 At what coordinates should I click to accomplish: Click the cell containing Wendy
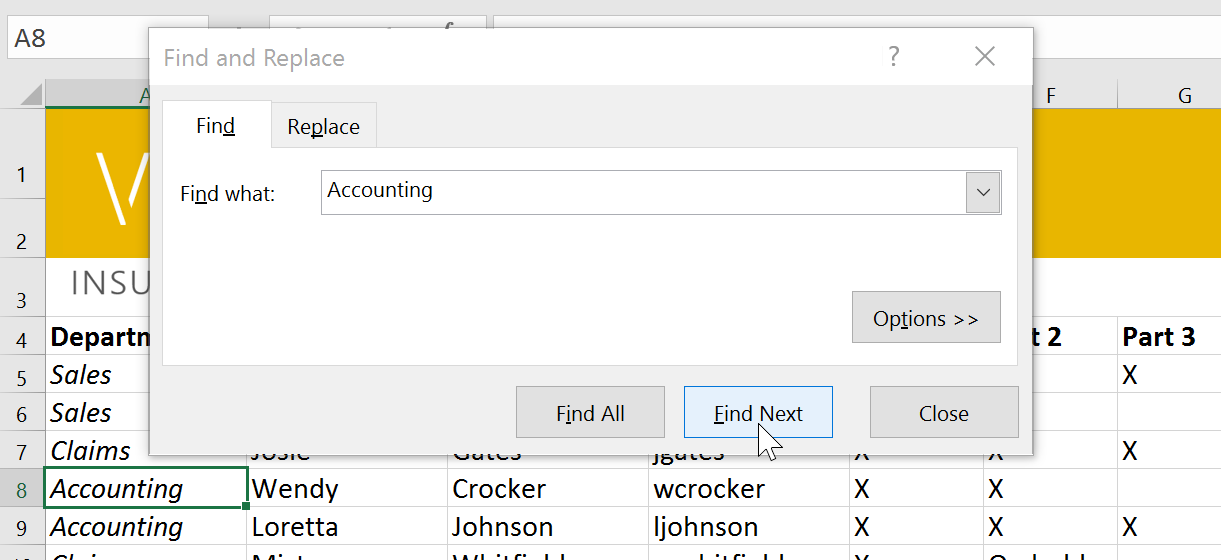[x=346, y=489]
